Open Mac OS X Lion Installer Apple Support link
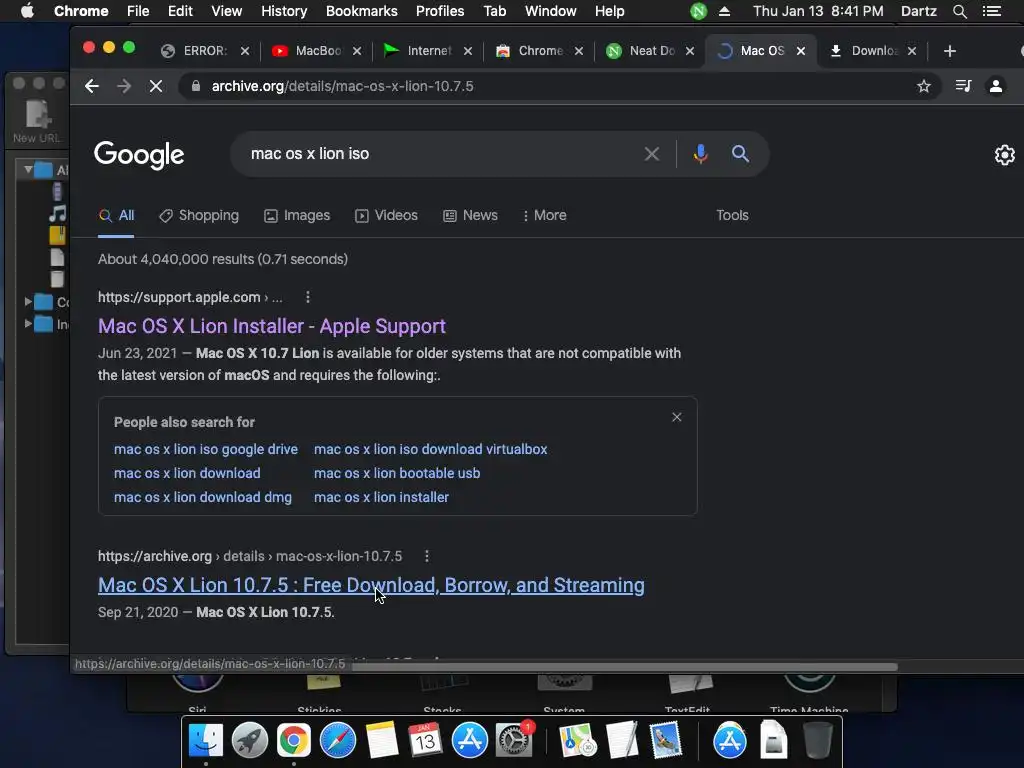Screen dimensions: 1024x768 [x=272, y=326]
